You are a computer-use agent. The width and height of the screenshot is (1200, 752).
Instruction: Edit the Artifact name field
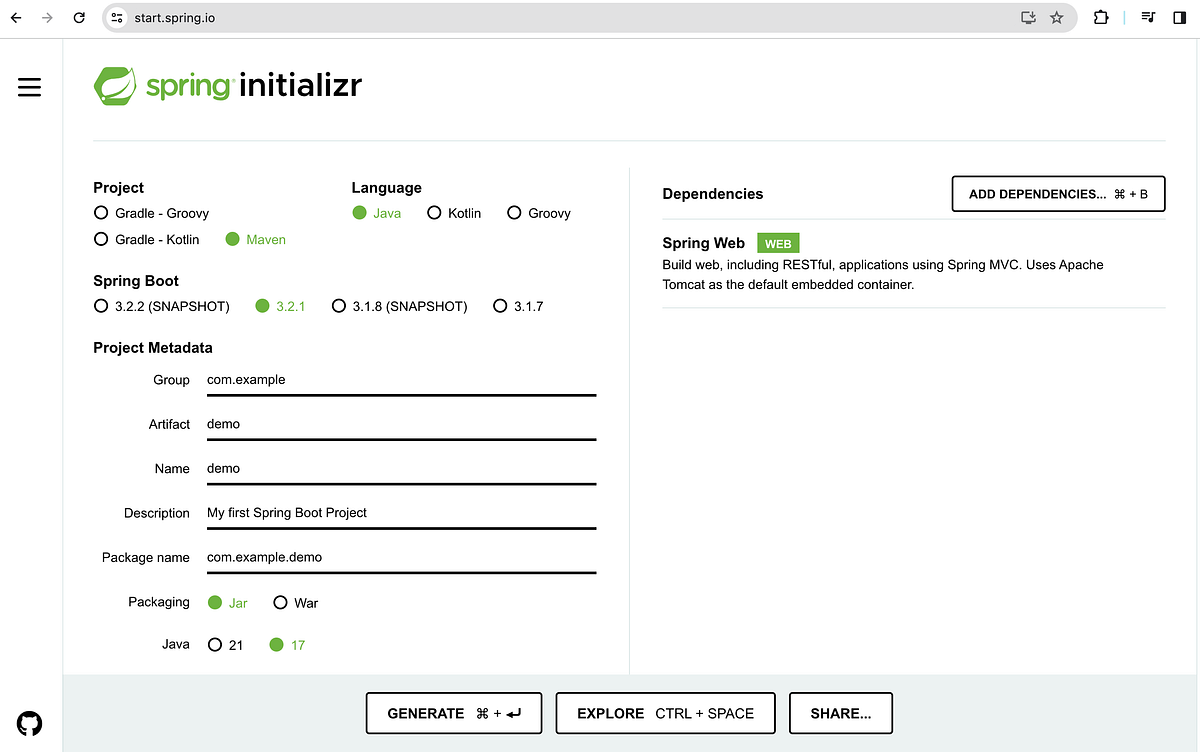400,424
